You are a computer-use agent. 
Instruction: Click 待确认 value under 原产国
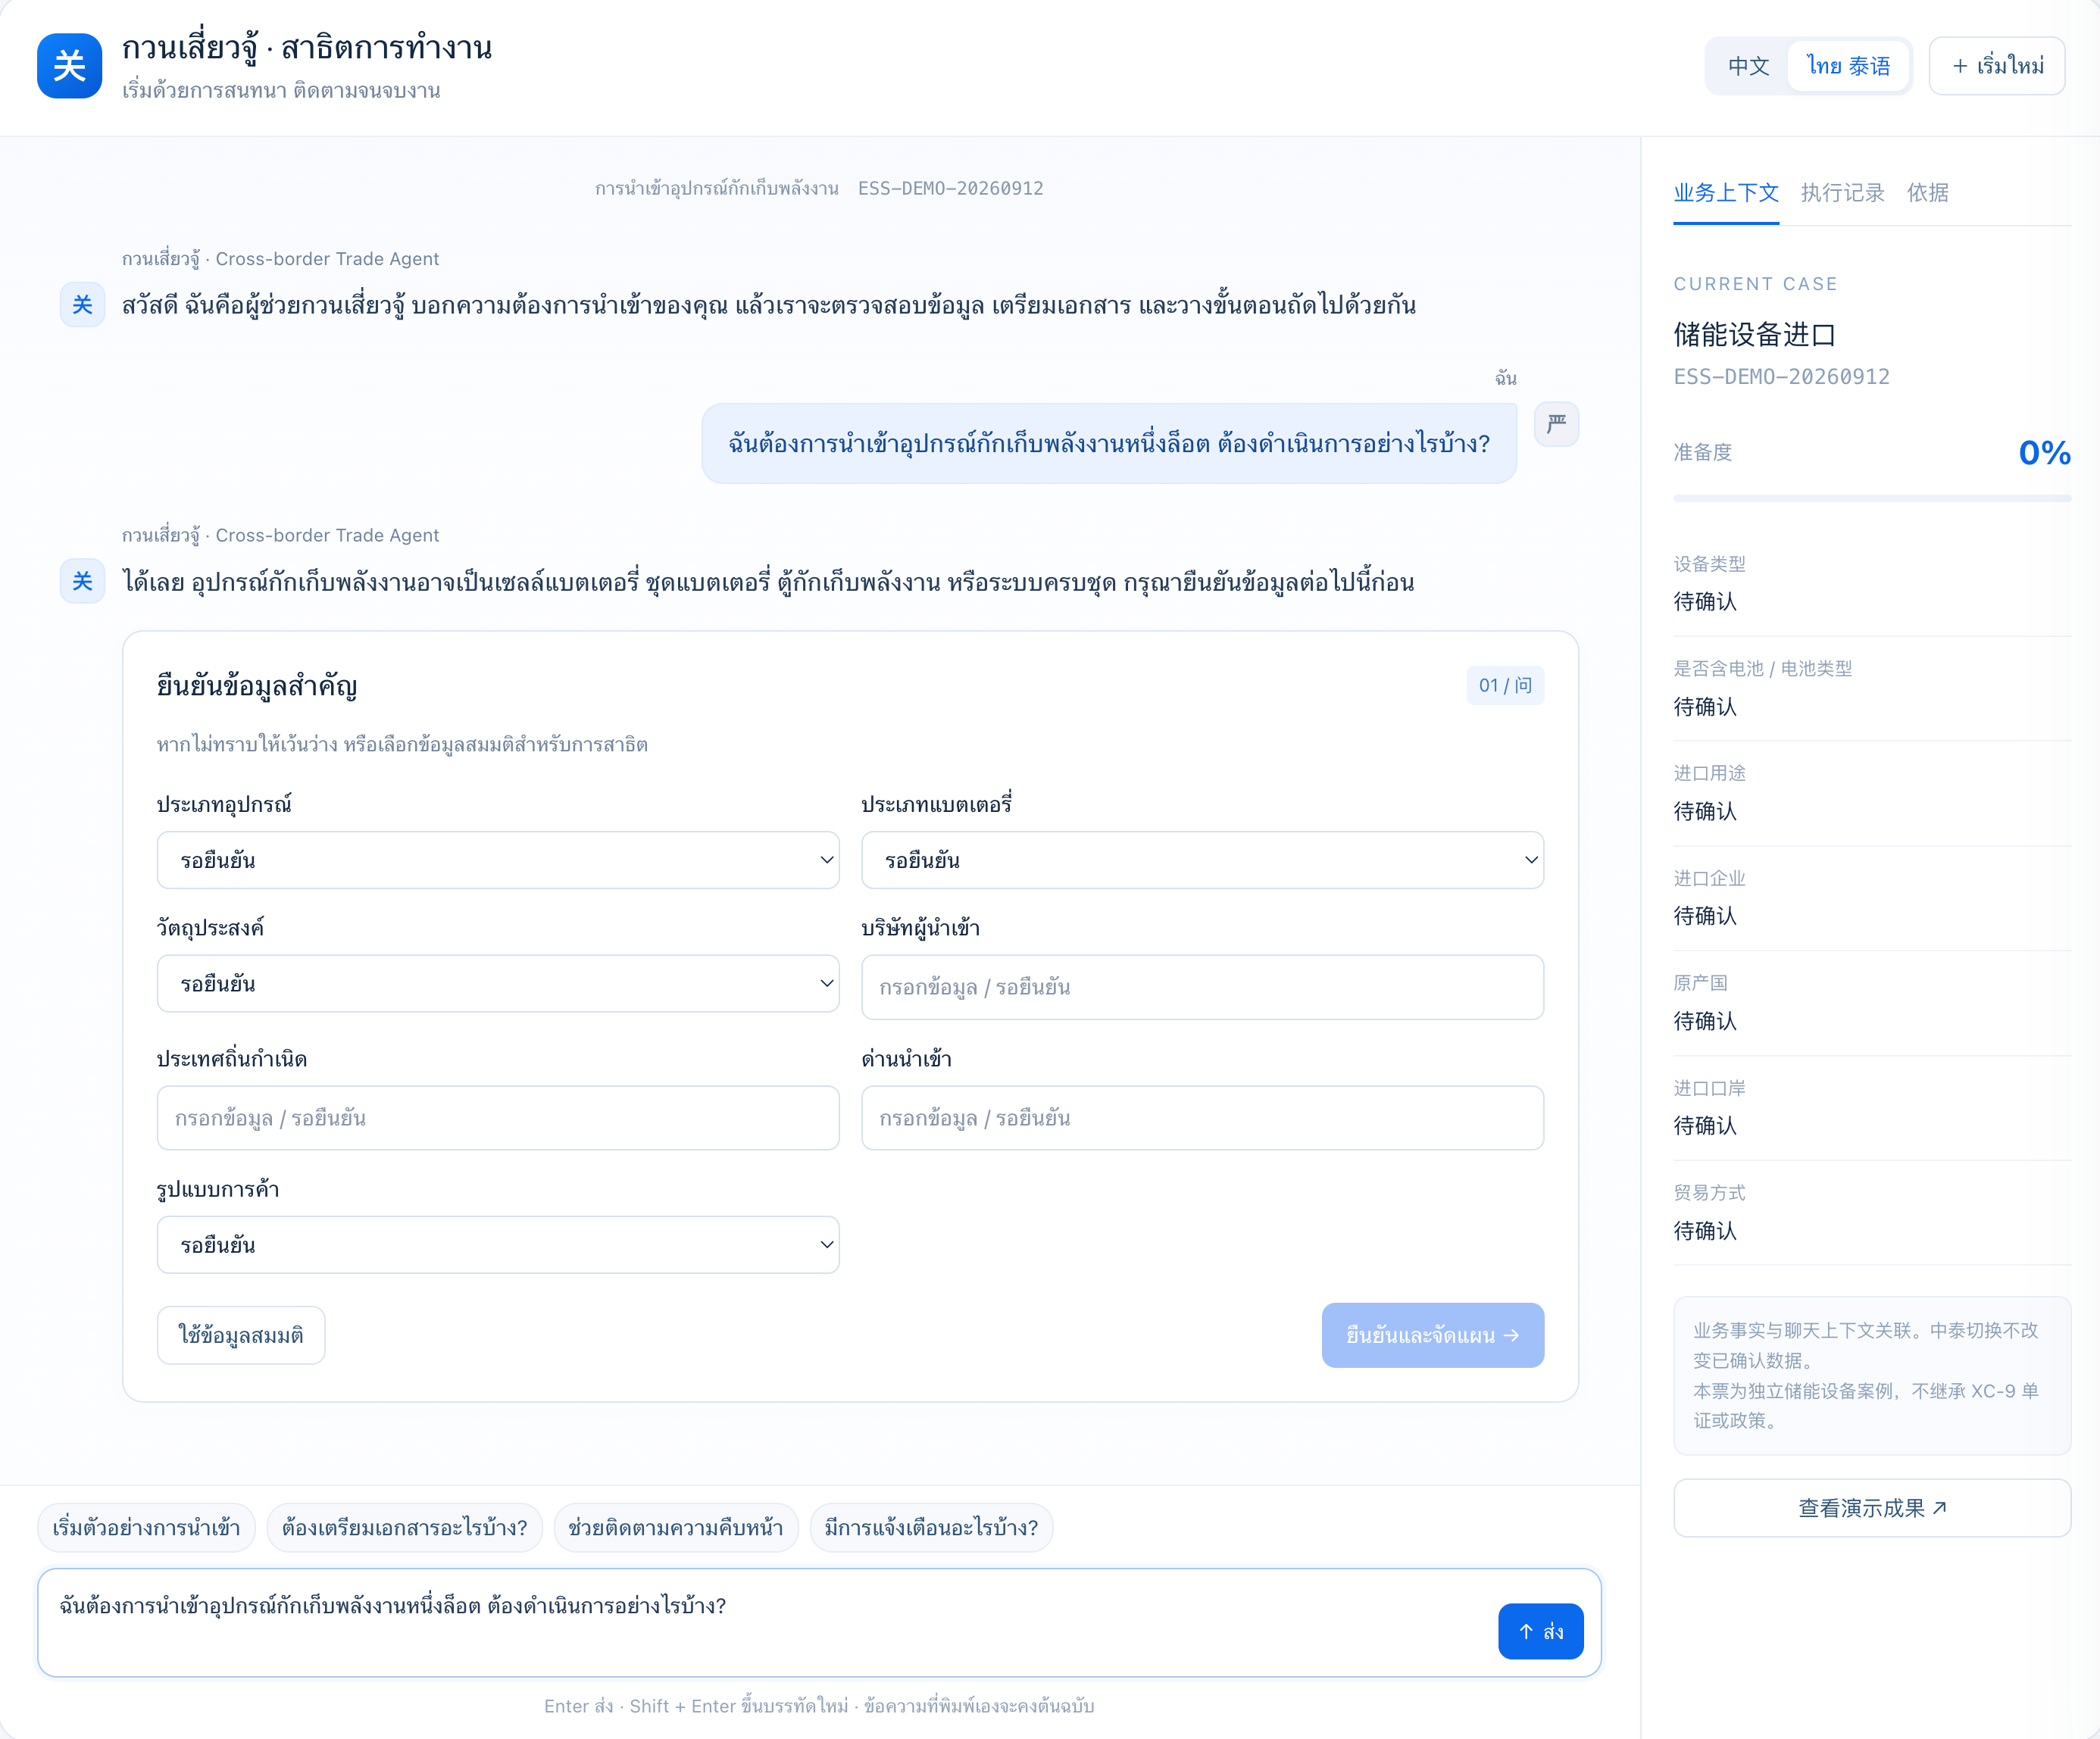click(x=1705, y=1021)
